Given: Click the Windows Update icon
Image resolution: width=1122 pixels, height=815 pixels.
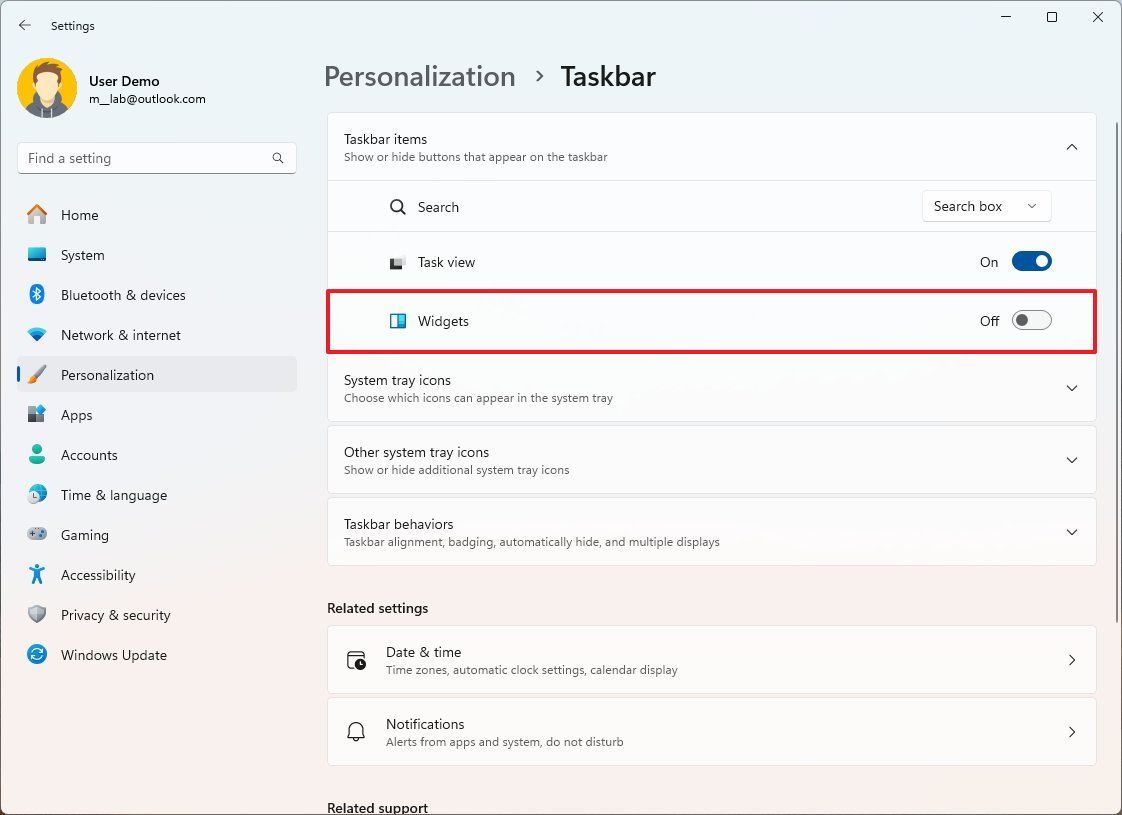Looking at the screenshot, I should [37, 655].
